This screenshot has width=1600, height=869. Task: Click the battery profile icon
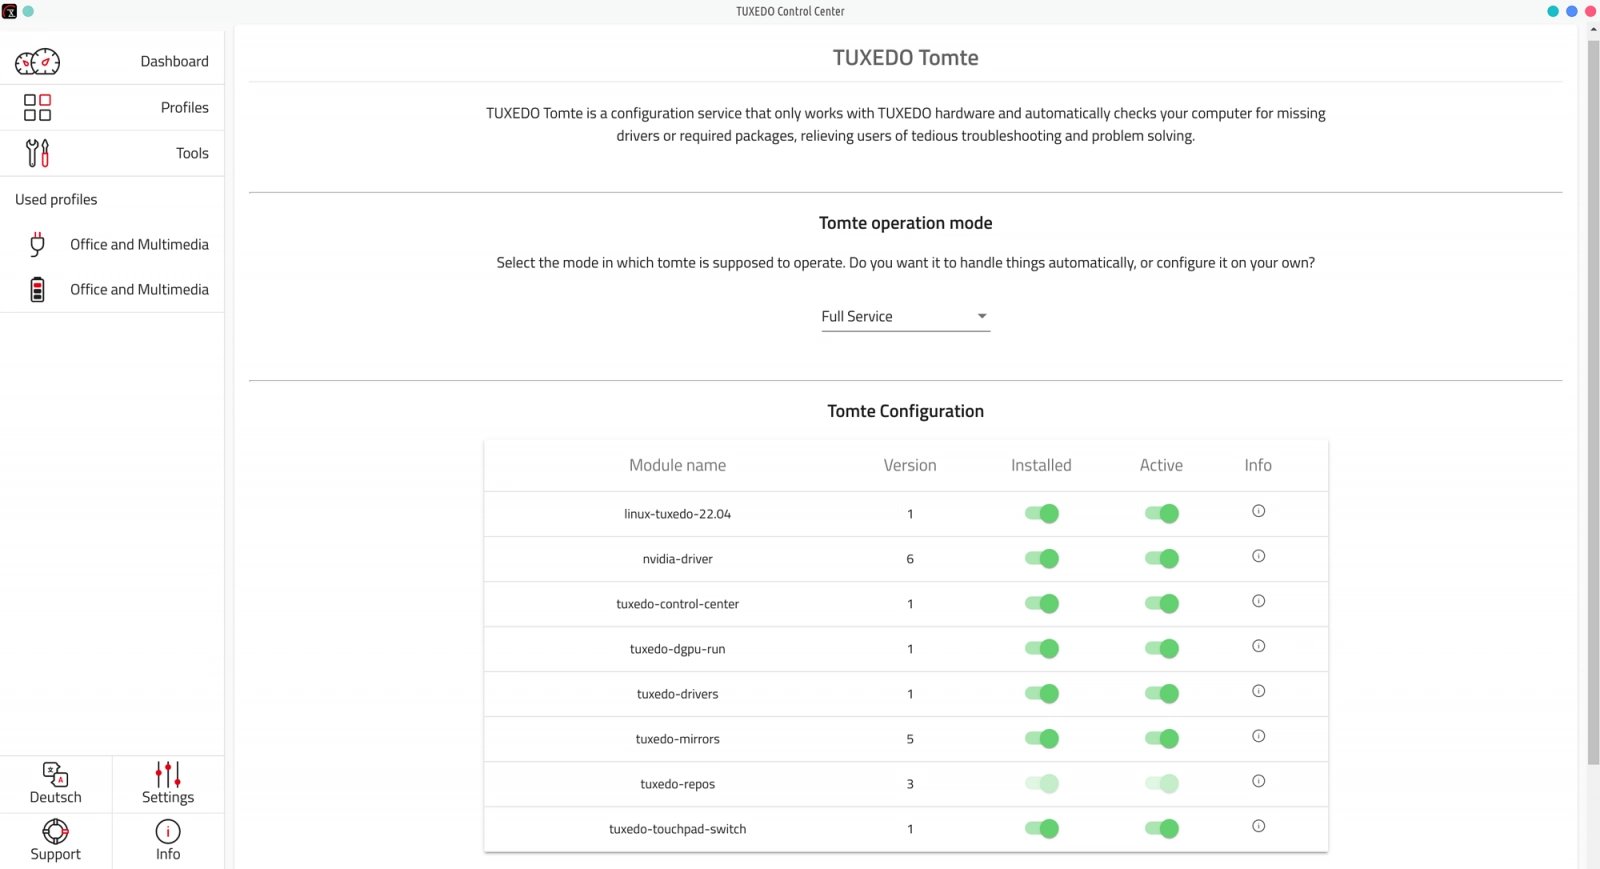[37, 290]
